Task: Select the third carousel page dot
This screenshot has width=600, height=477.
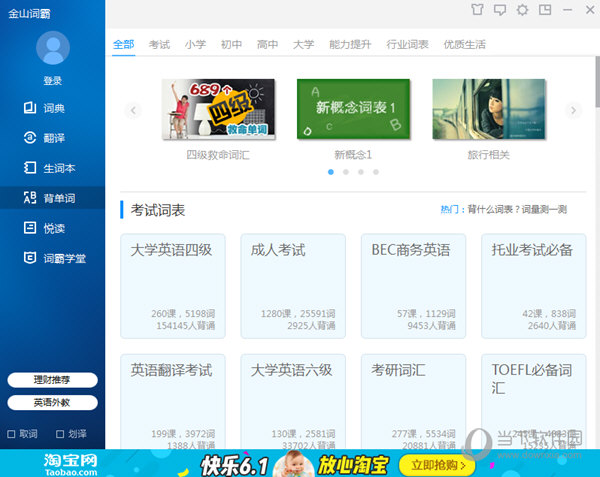Action: click(361, 172)
